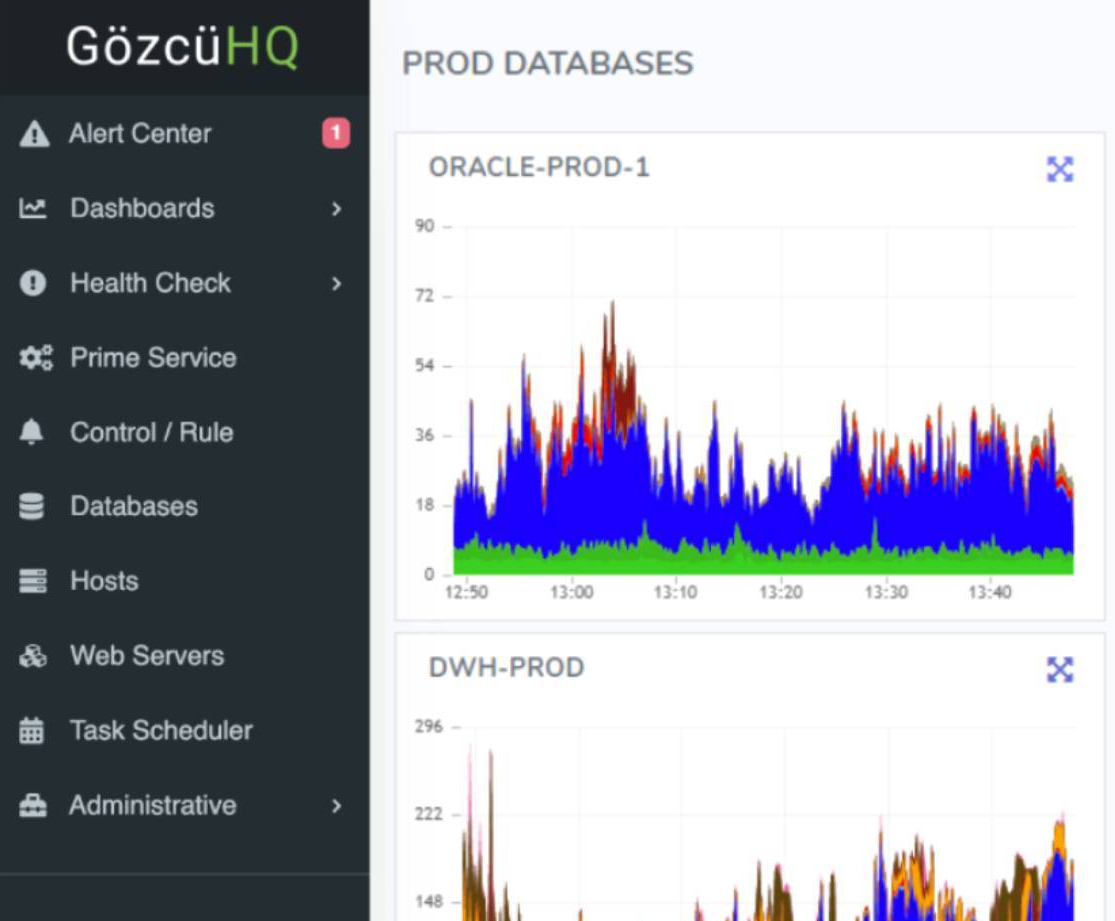The image size is (1115, 921).
Task: Click the 148 y-axis label on DWH-PROD
Action: pos(429,902)
